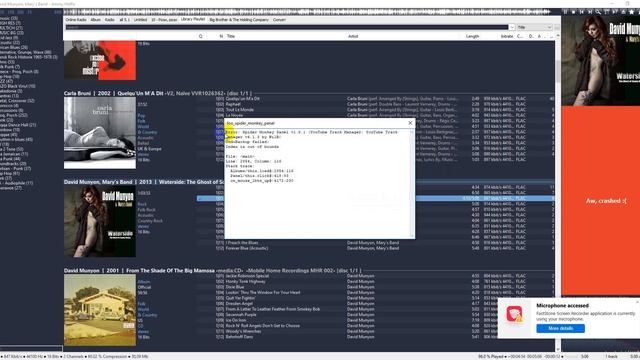Click the Big Mamosa house album cover
The height and width of the screenshot is (360, 640).
100,310
